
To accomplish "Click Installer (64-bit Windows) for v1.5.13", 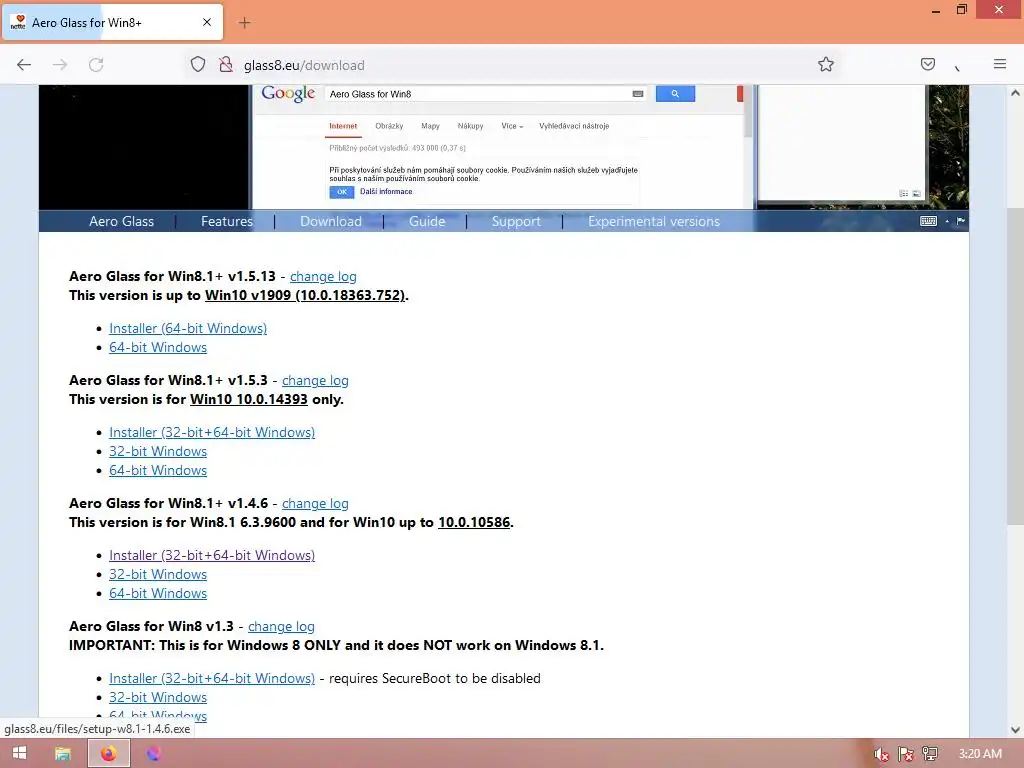I will (x=188, y=328).
